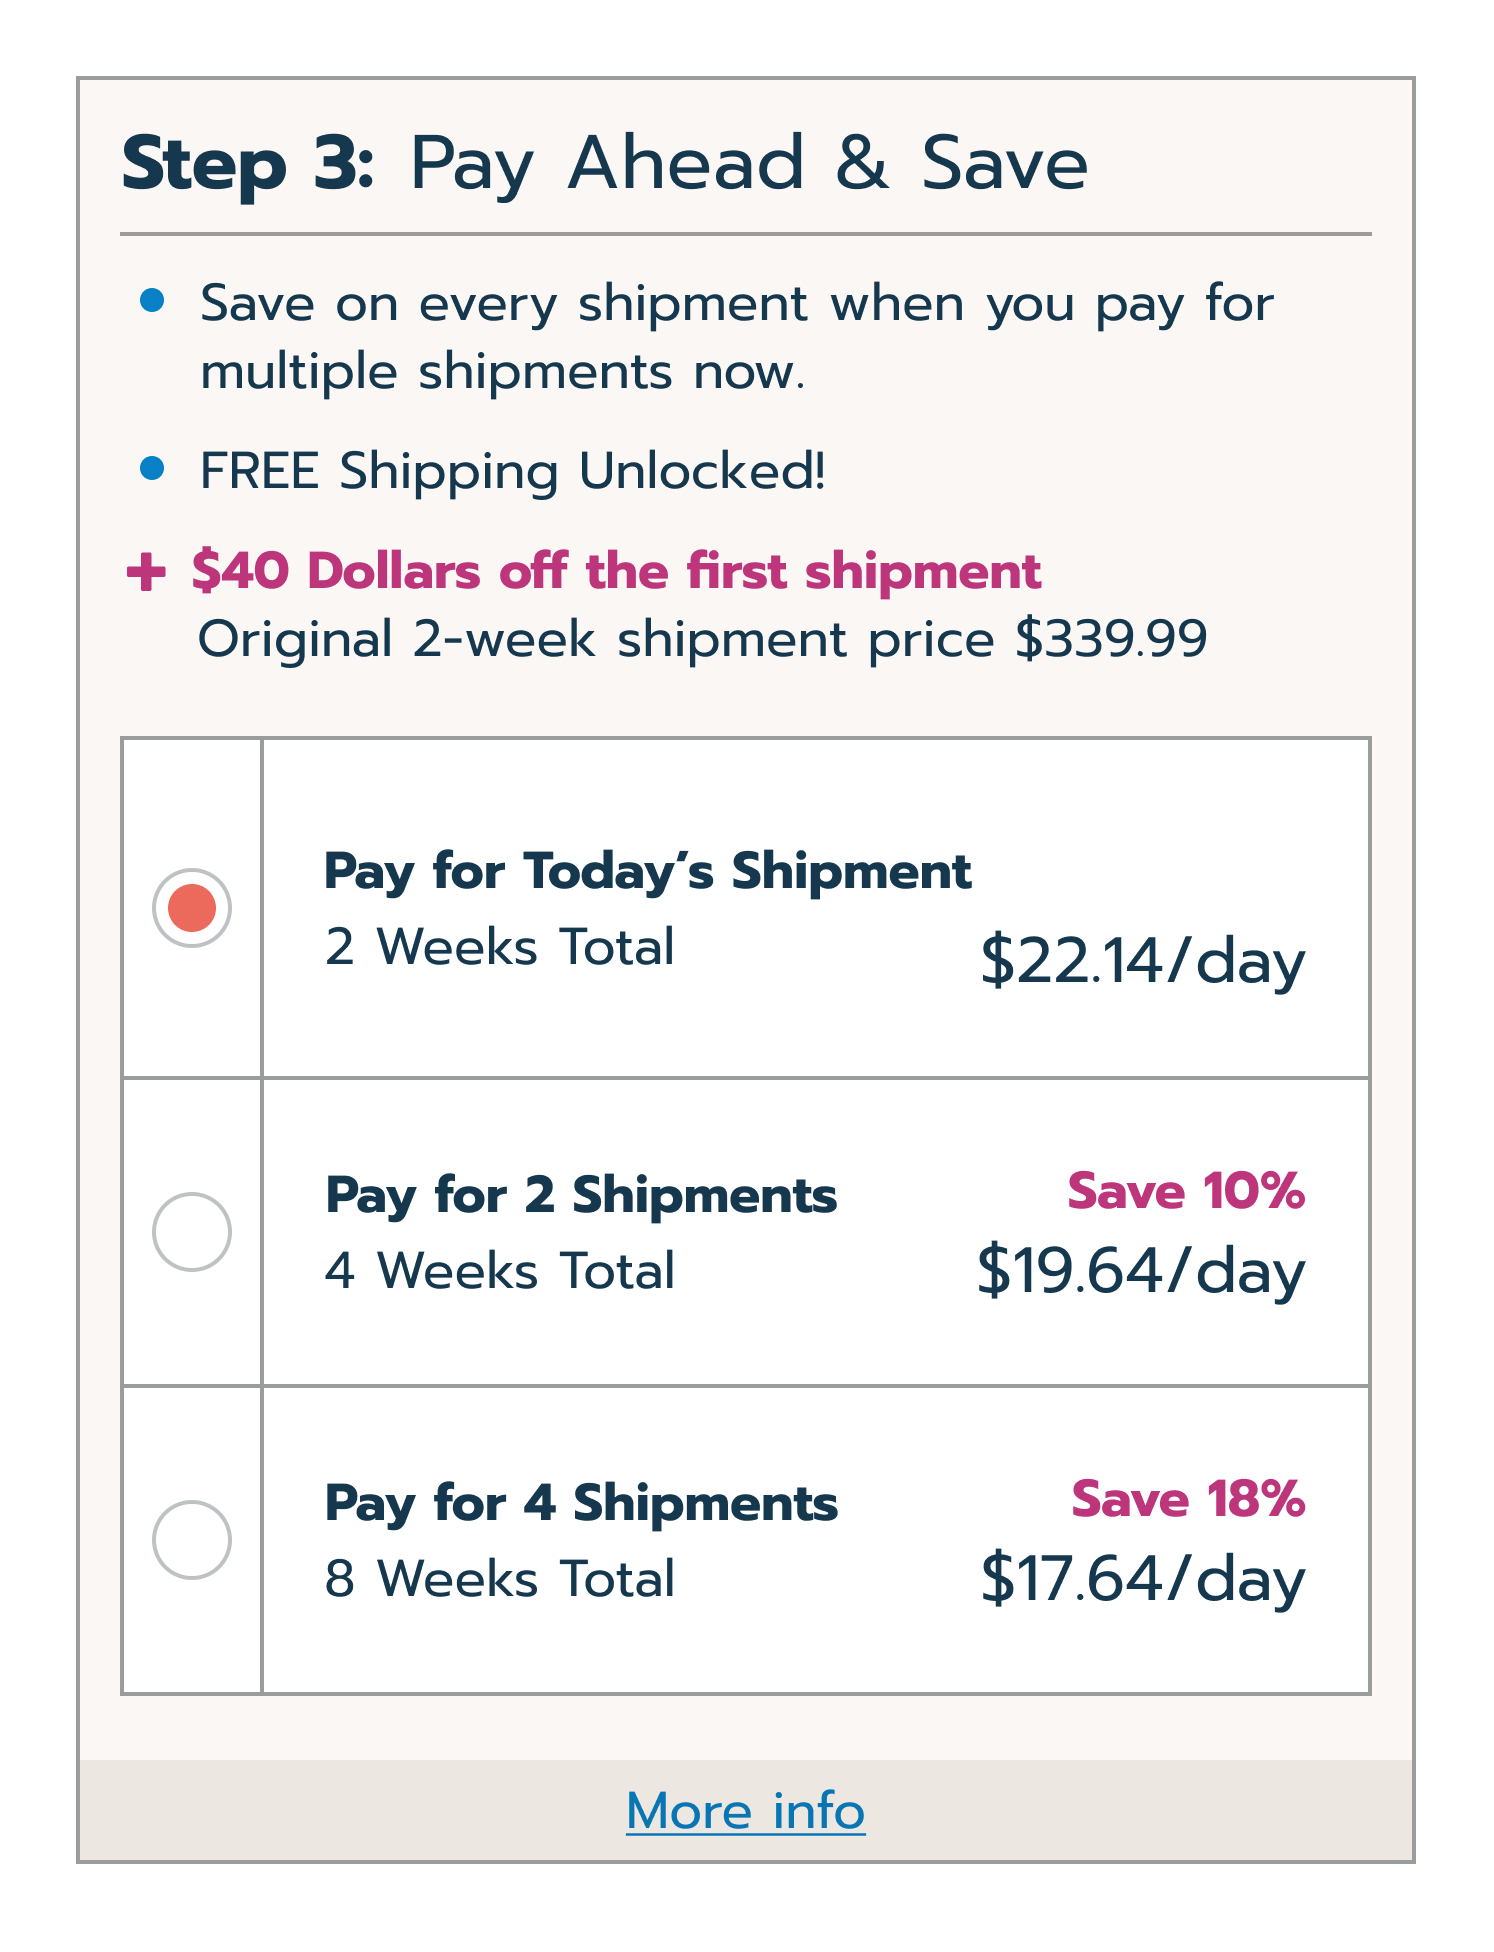Click the pink plus icon beside $40 offer

coord(146,572)
